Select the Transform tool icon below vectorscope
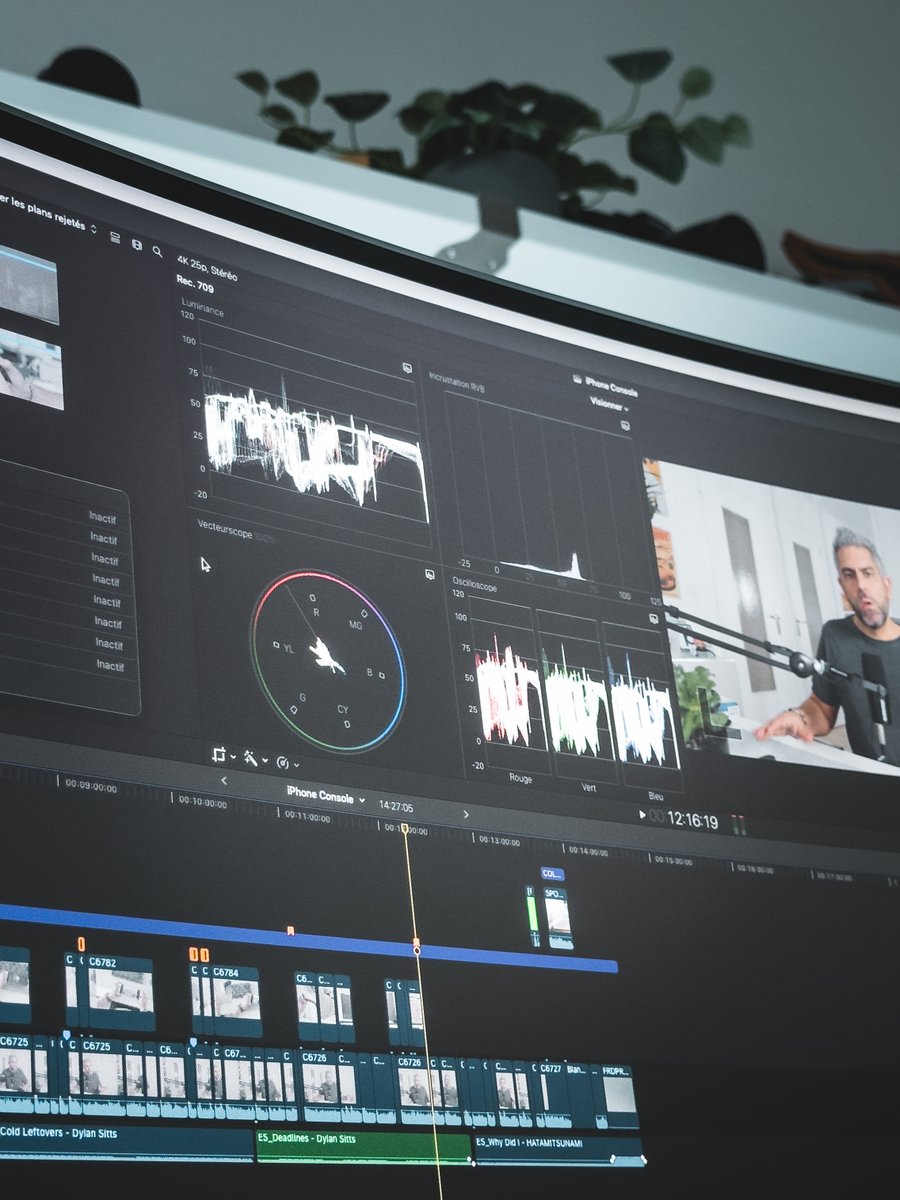 [x=219, y=754]
